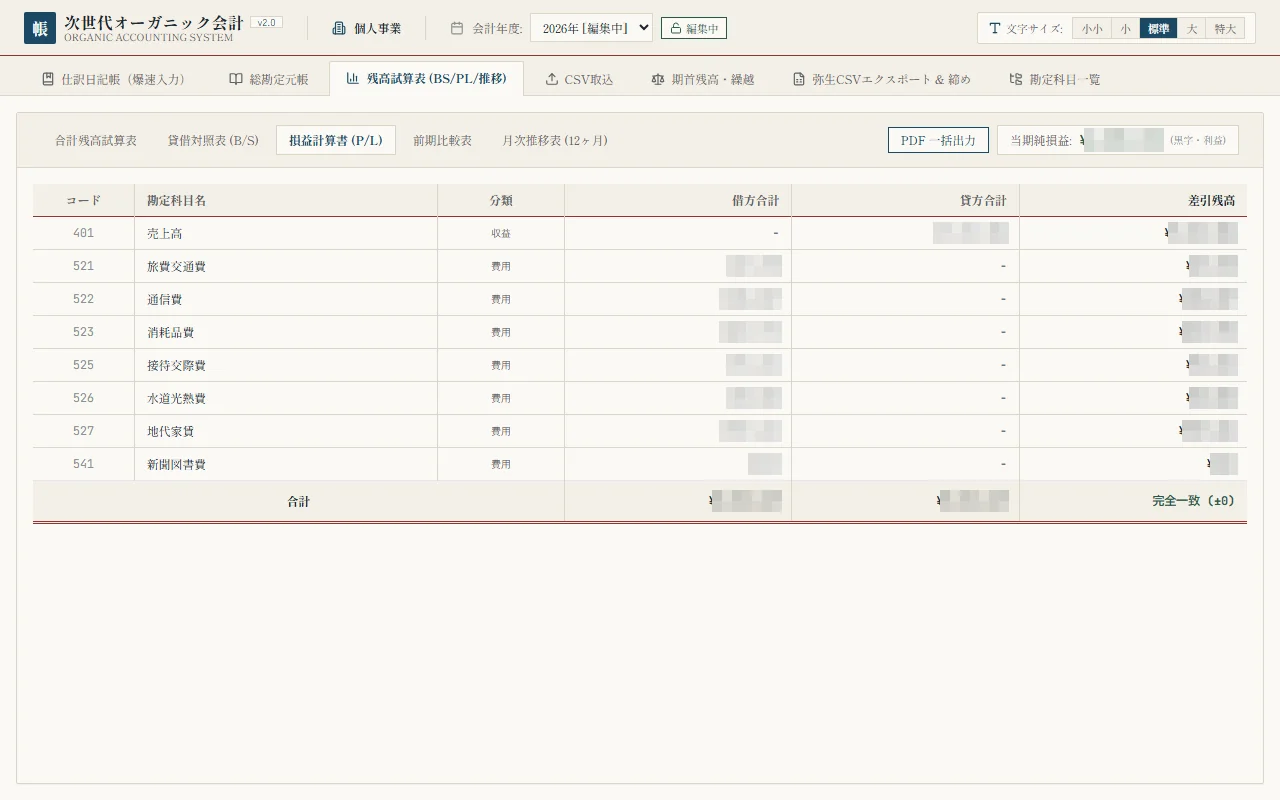
Task: Click the T icon beside 文字サイズ
Action: click(994, 28)
